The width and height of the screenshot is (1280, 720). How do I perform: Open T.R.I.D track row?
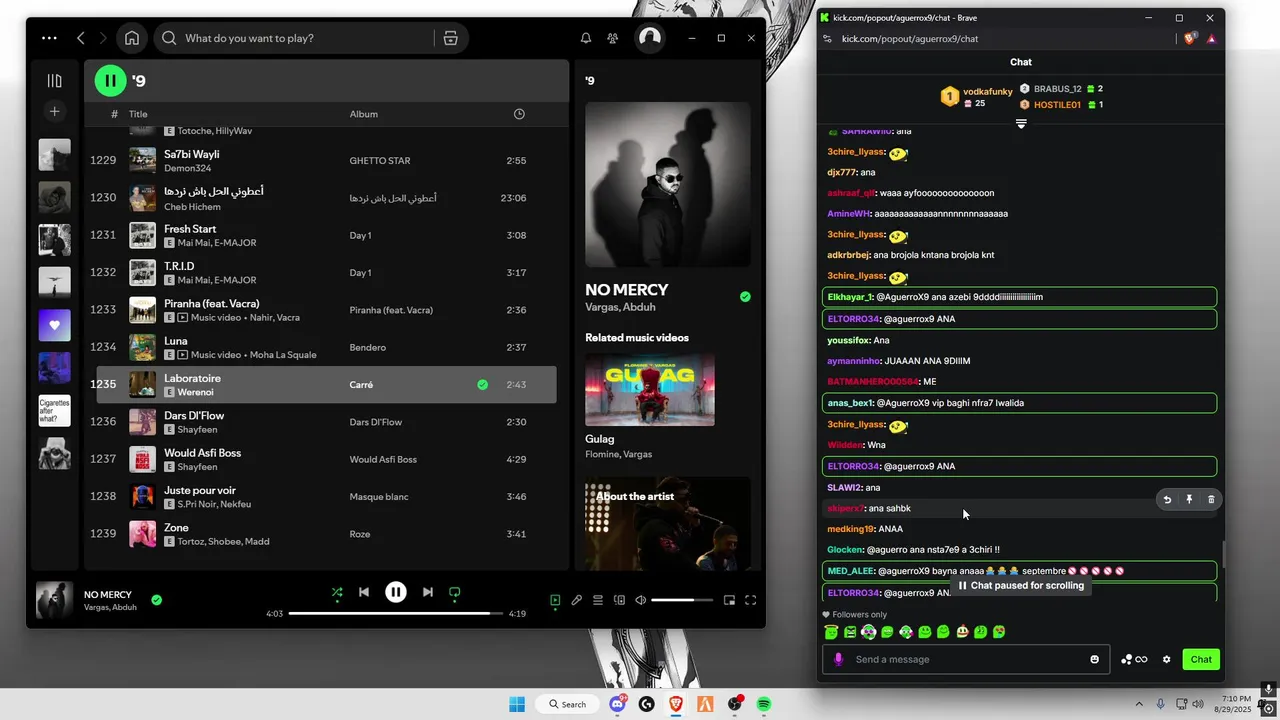point(326,272)
